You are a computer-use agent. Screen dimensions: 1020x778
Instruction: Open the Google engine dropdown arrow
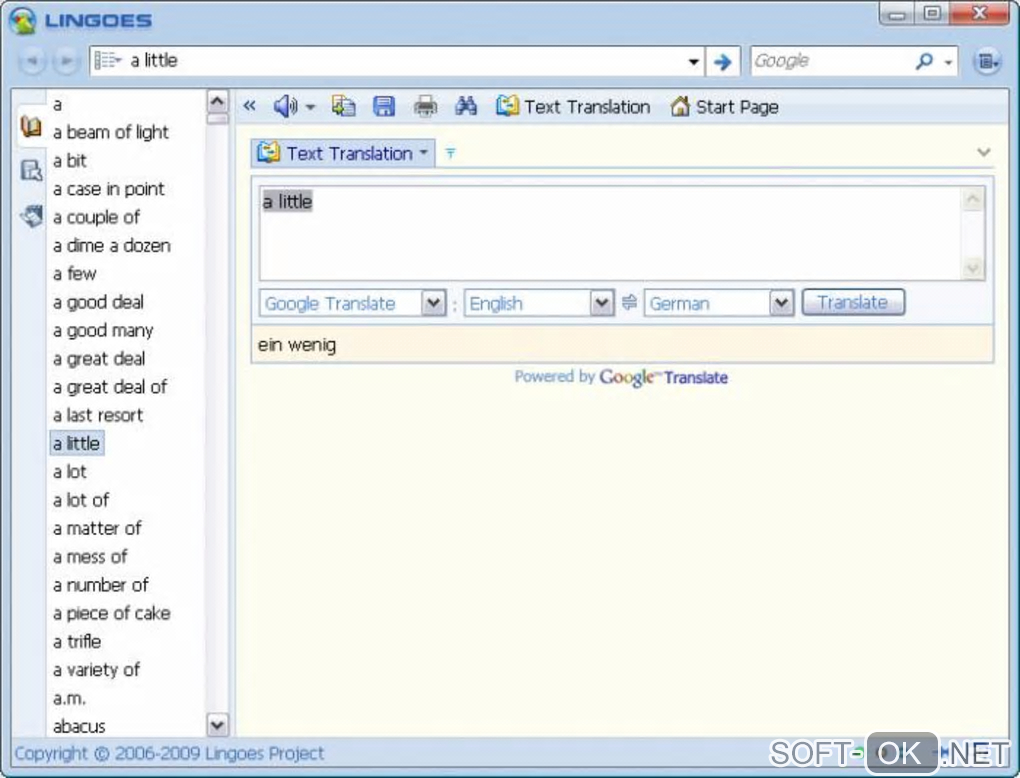(x=948, y=62)
